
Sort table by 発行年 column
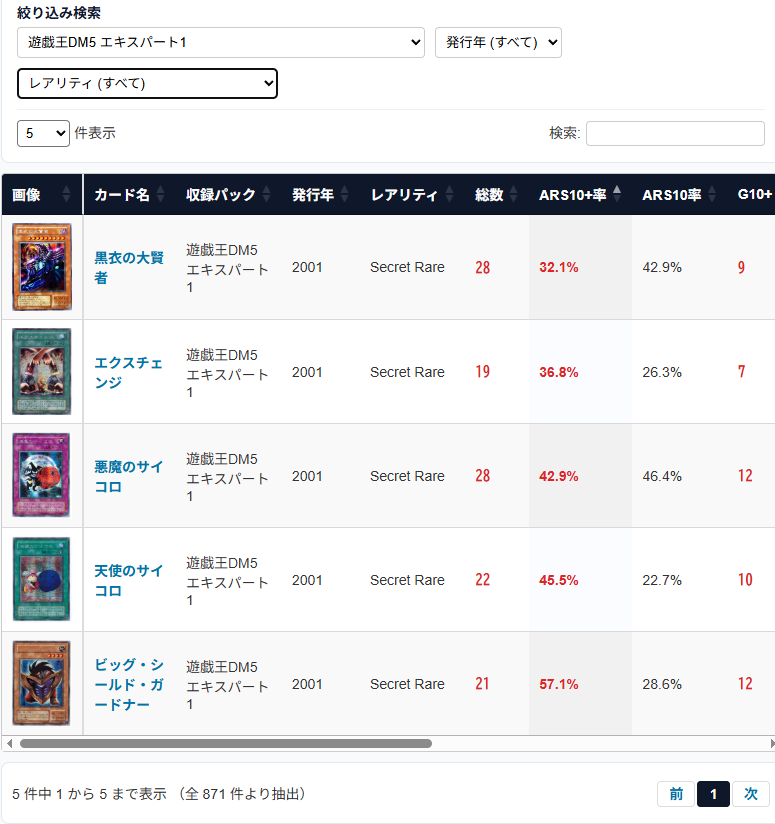[321, 195]
